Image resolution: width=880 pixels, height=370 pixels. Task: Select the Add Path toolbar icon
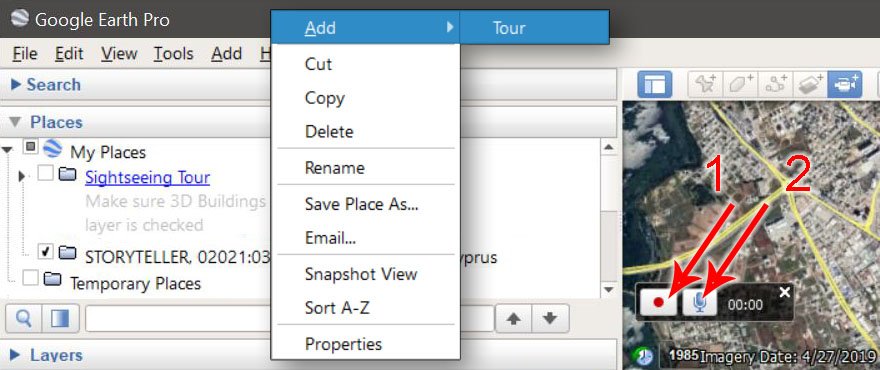(774, 85)
